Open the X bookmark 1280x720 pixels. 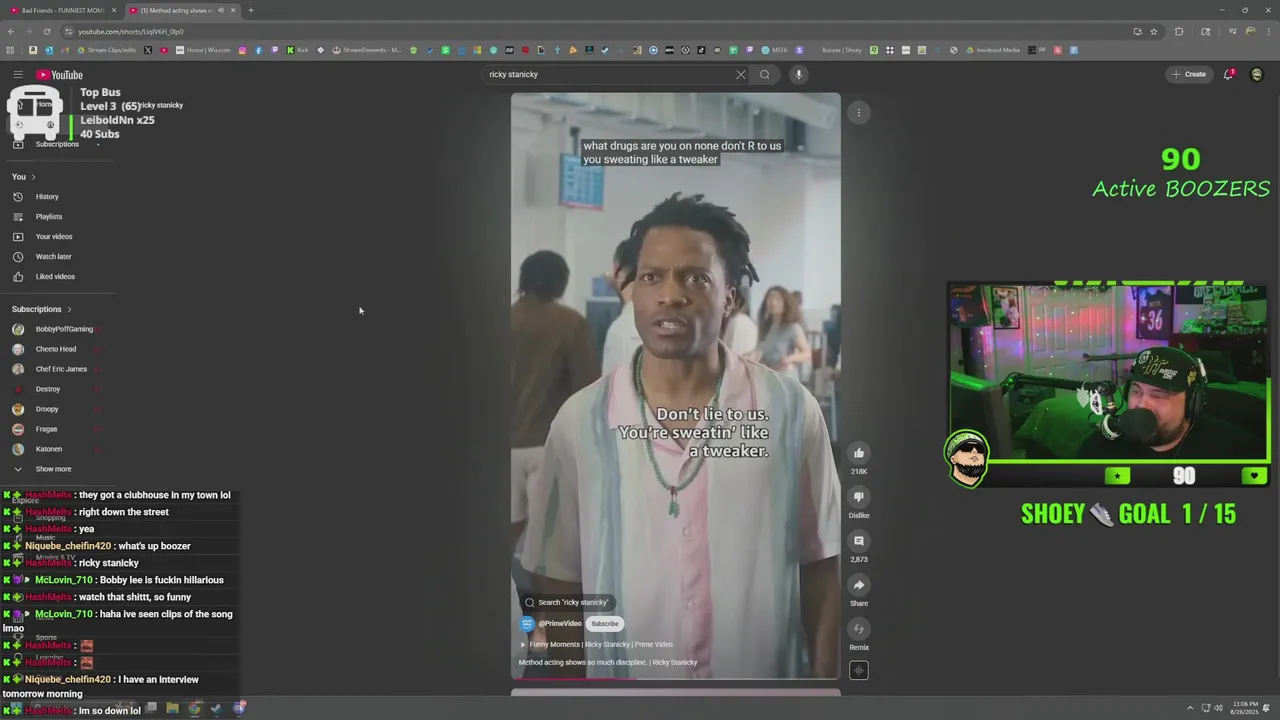click(148, 50)
